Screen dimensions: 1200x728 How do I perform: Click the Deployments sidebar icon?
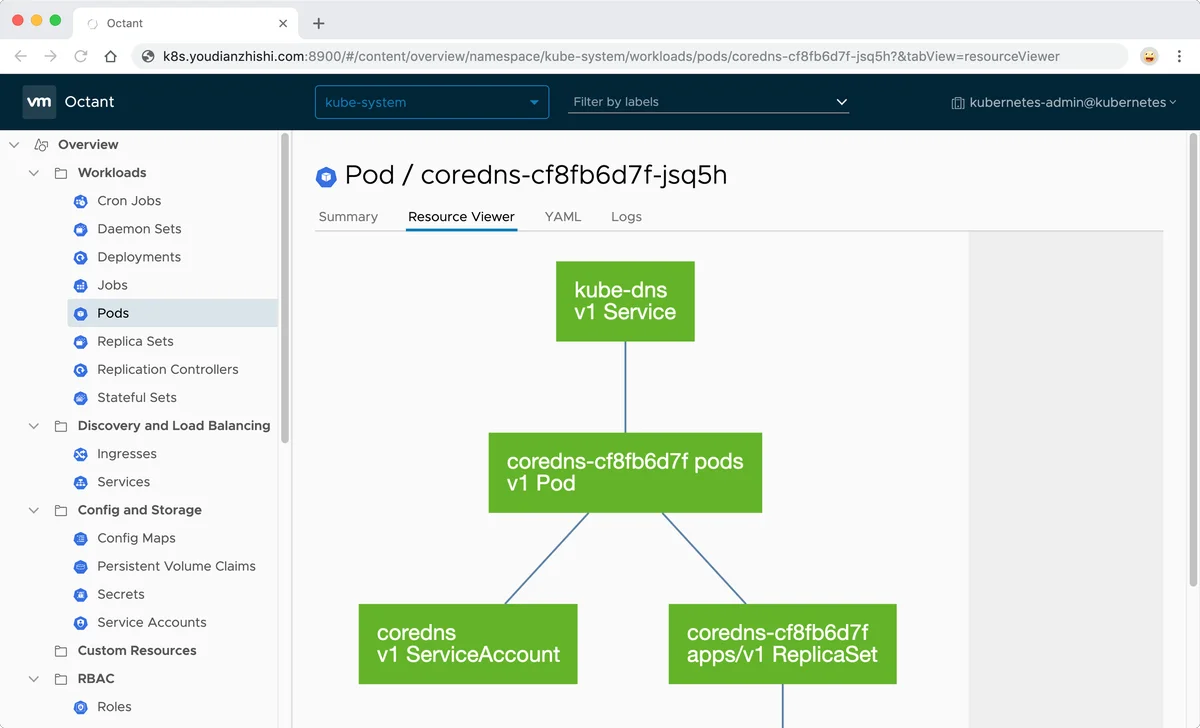pyautogui.click(x=81, y=257)
